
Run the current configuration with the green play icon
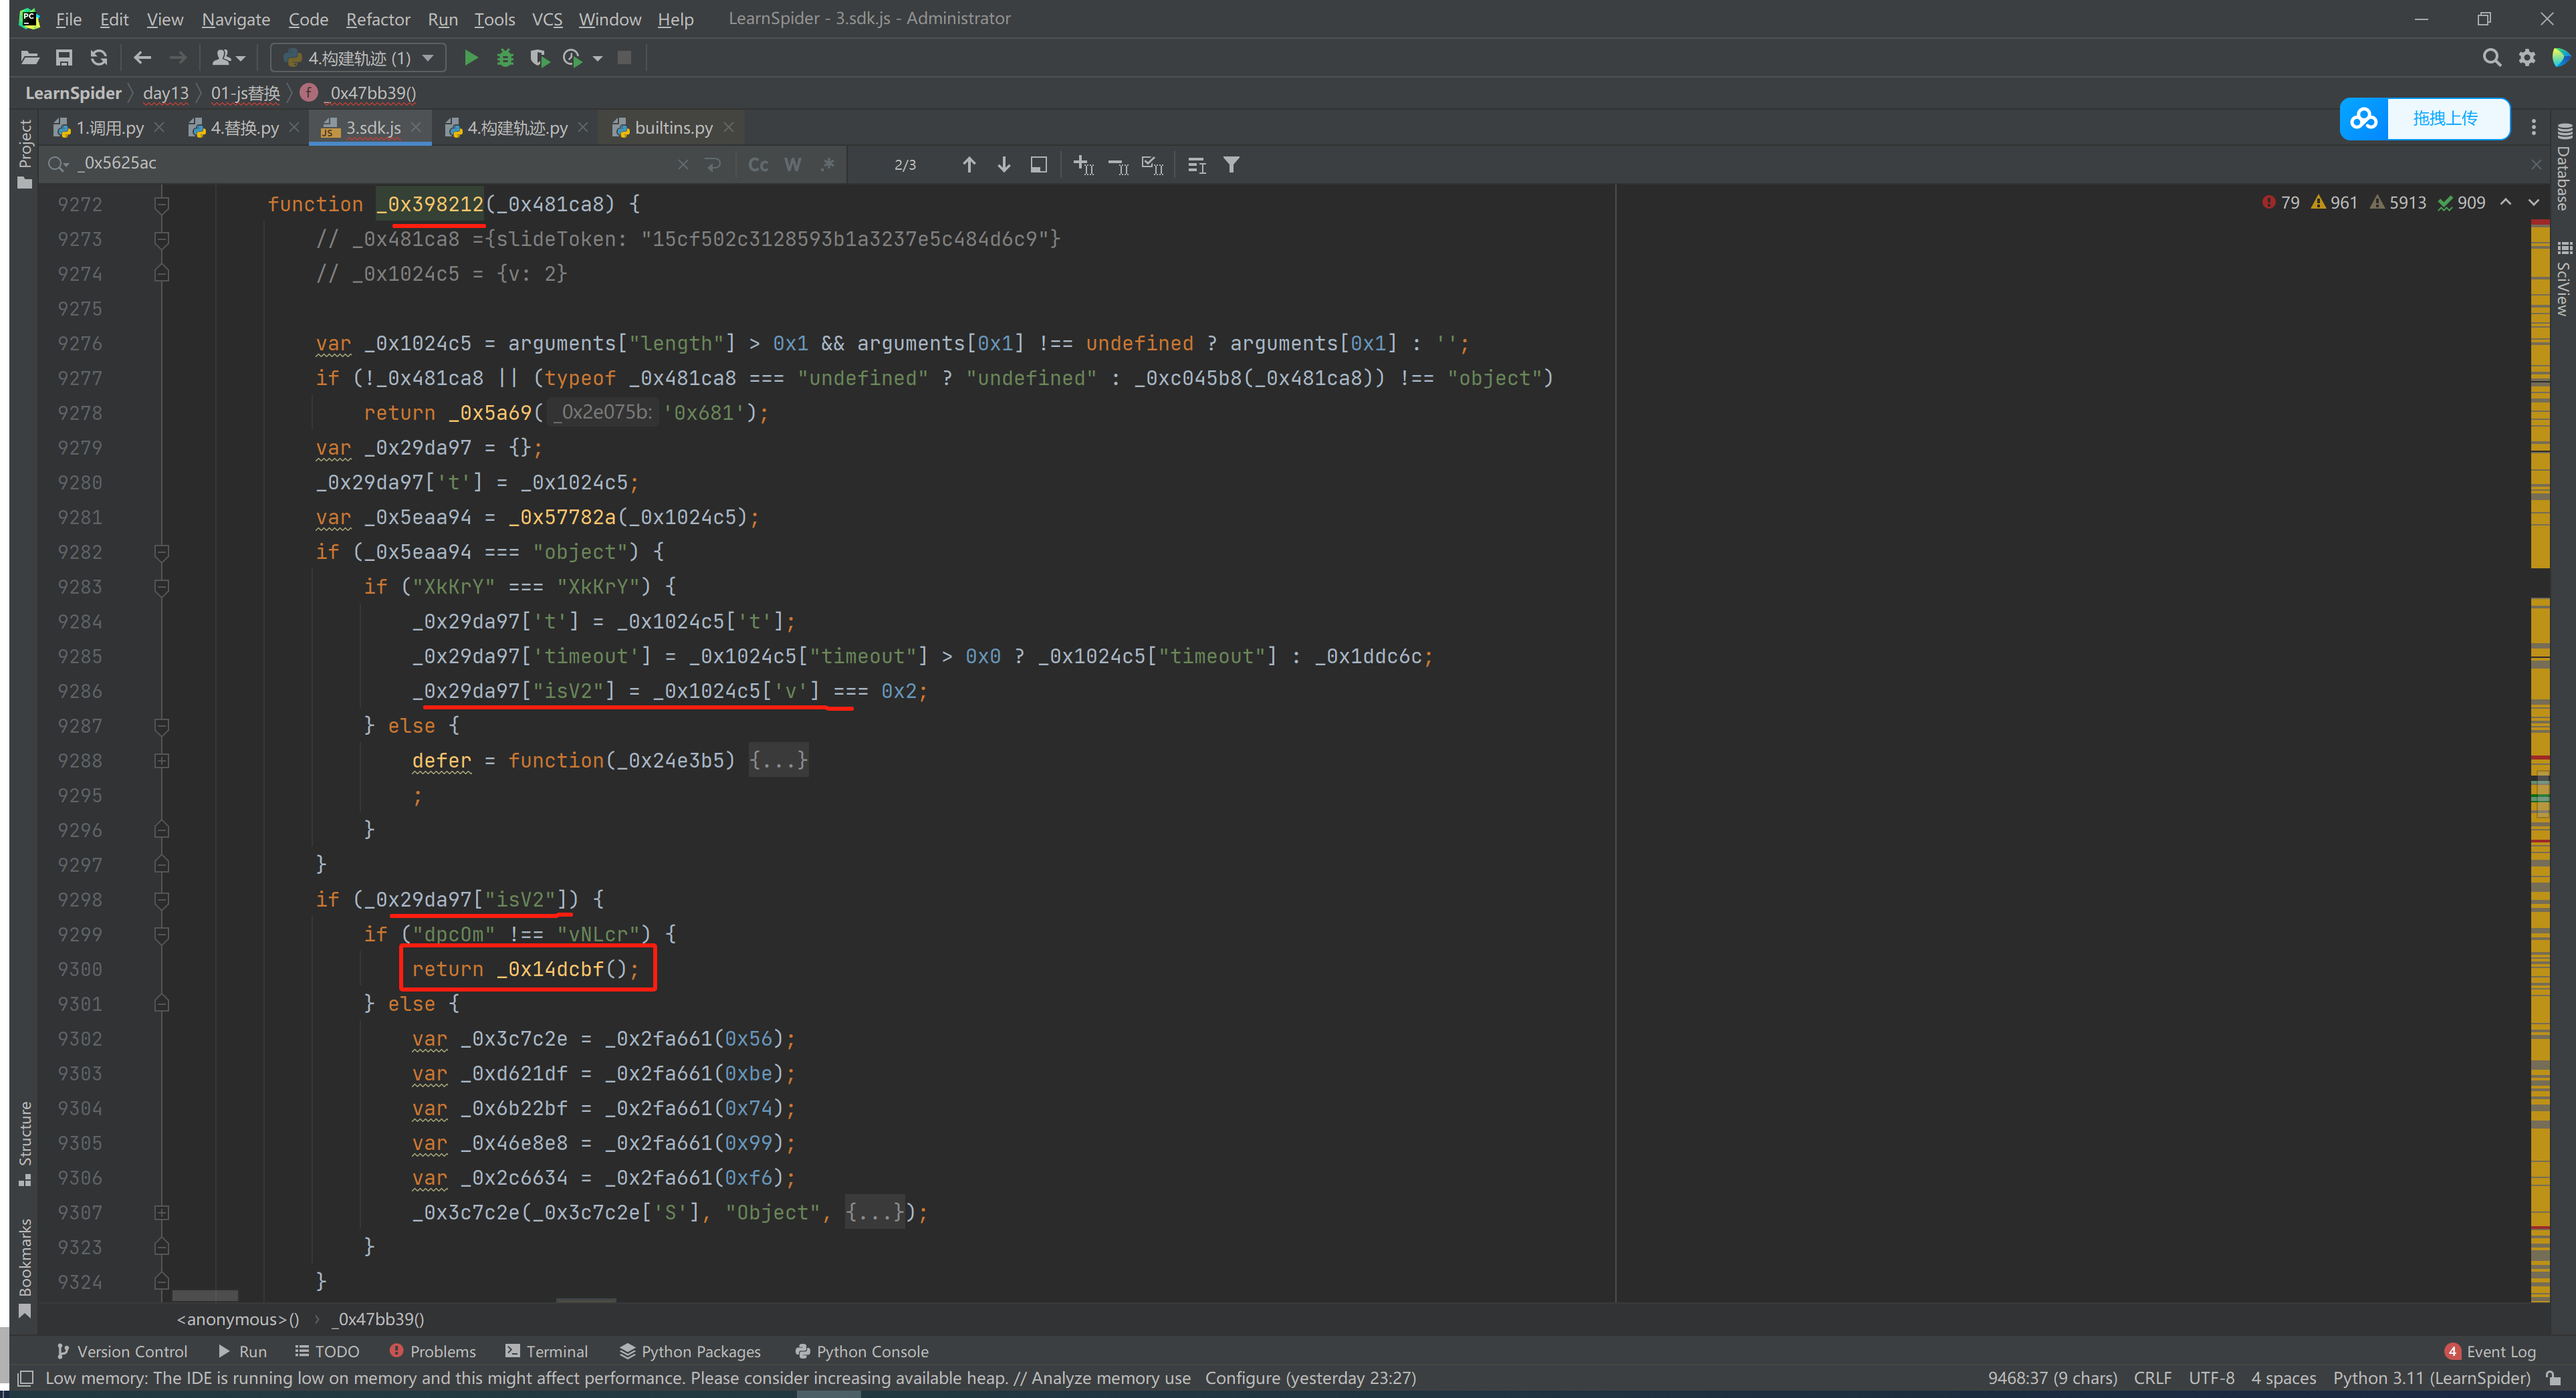point(471,58)
